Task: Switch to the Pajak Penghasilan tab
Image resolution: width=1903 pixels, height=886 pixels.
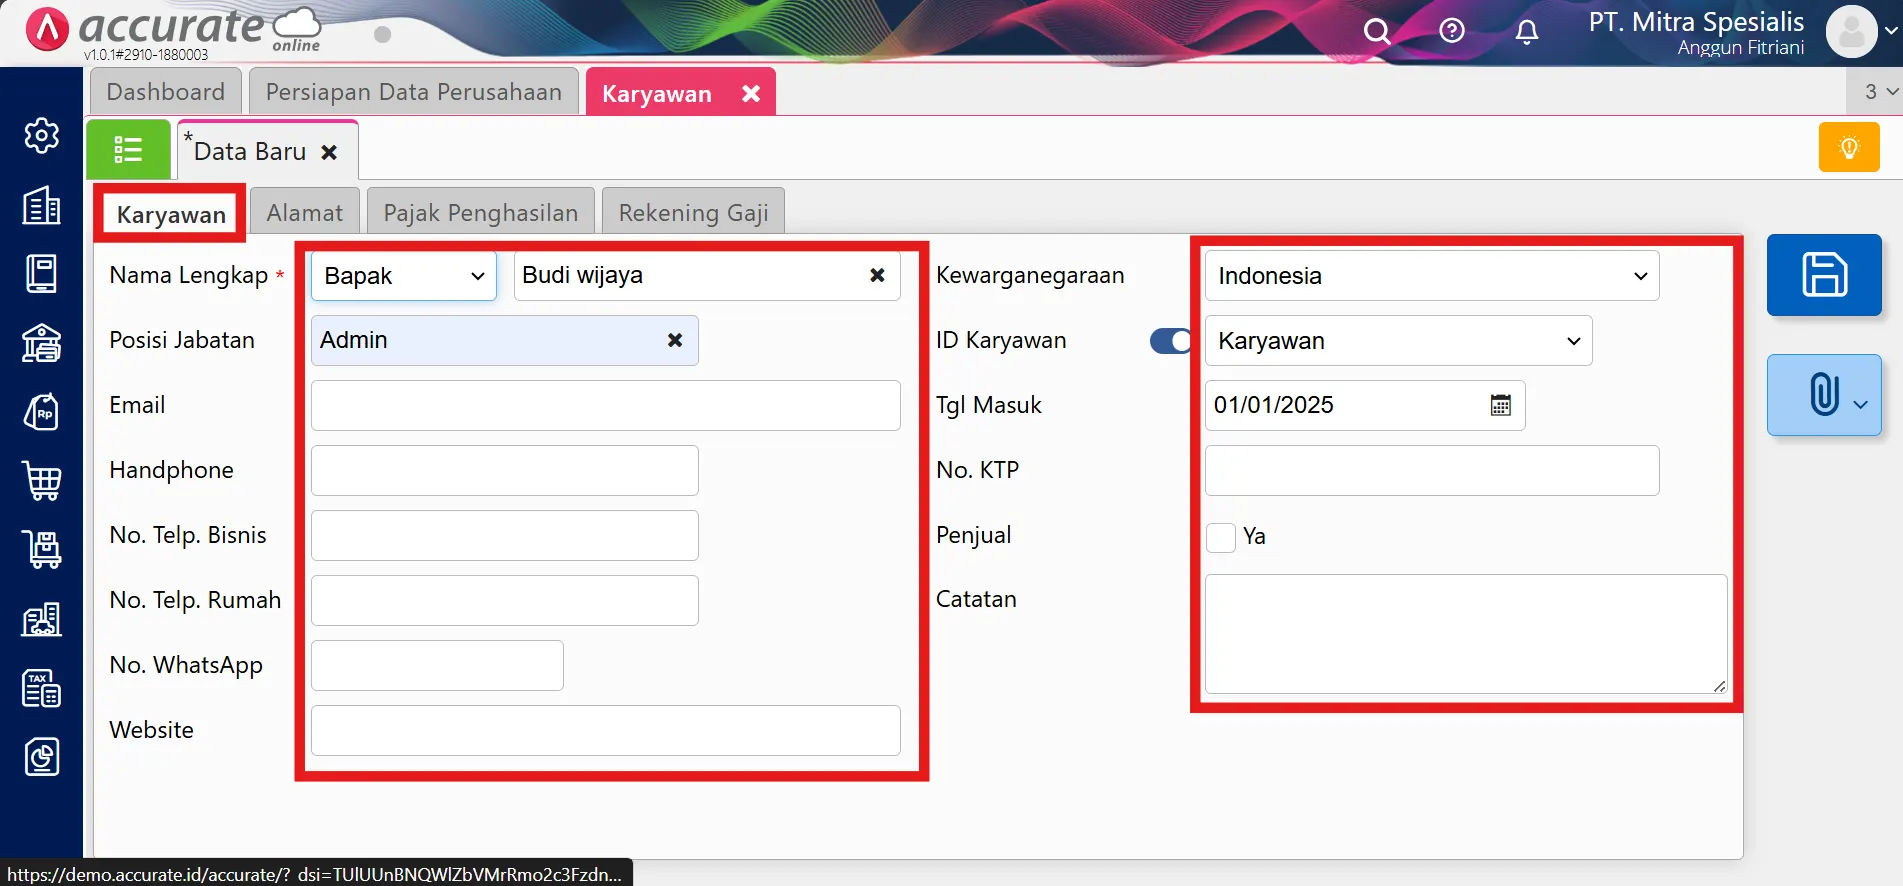Action: click(x=480, y=213)
